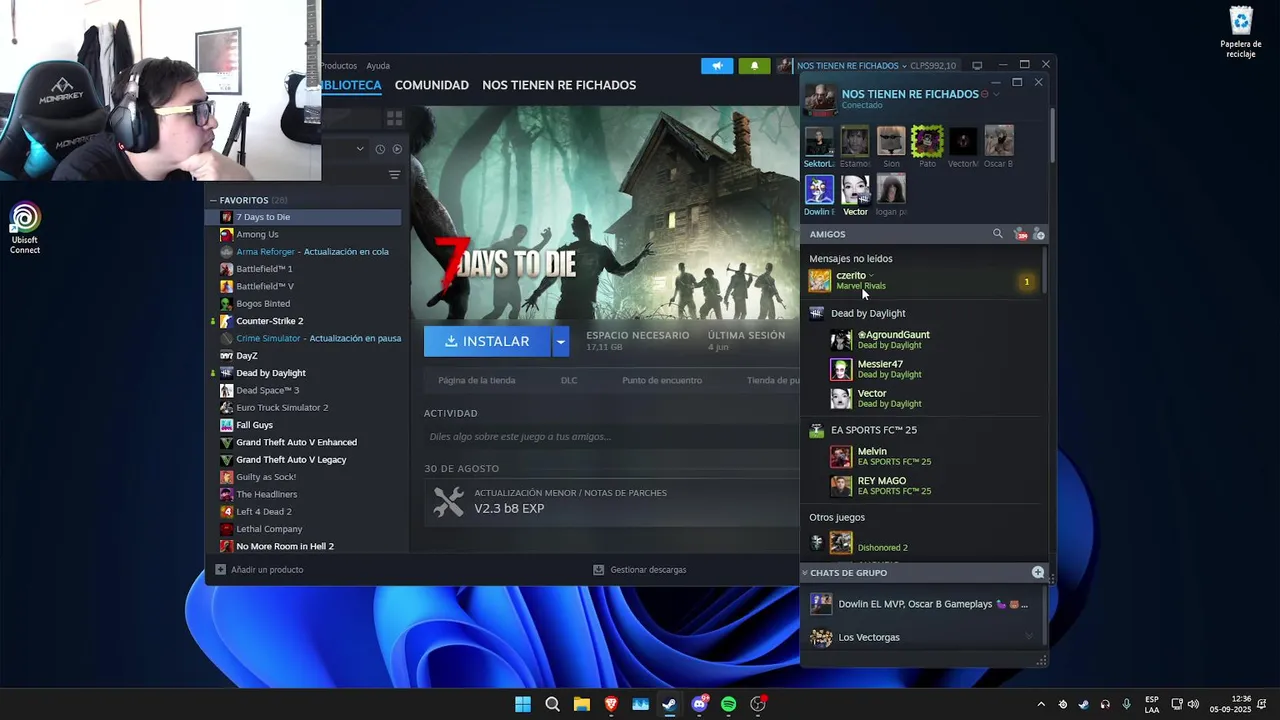
Task: Open Pato favorite friend avatar
Action: point(927,141)
